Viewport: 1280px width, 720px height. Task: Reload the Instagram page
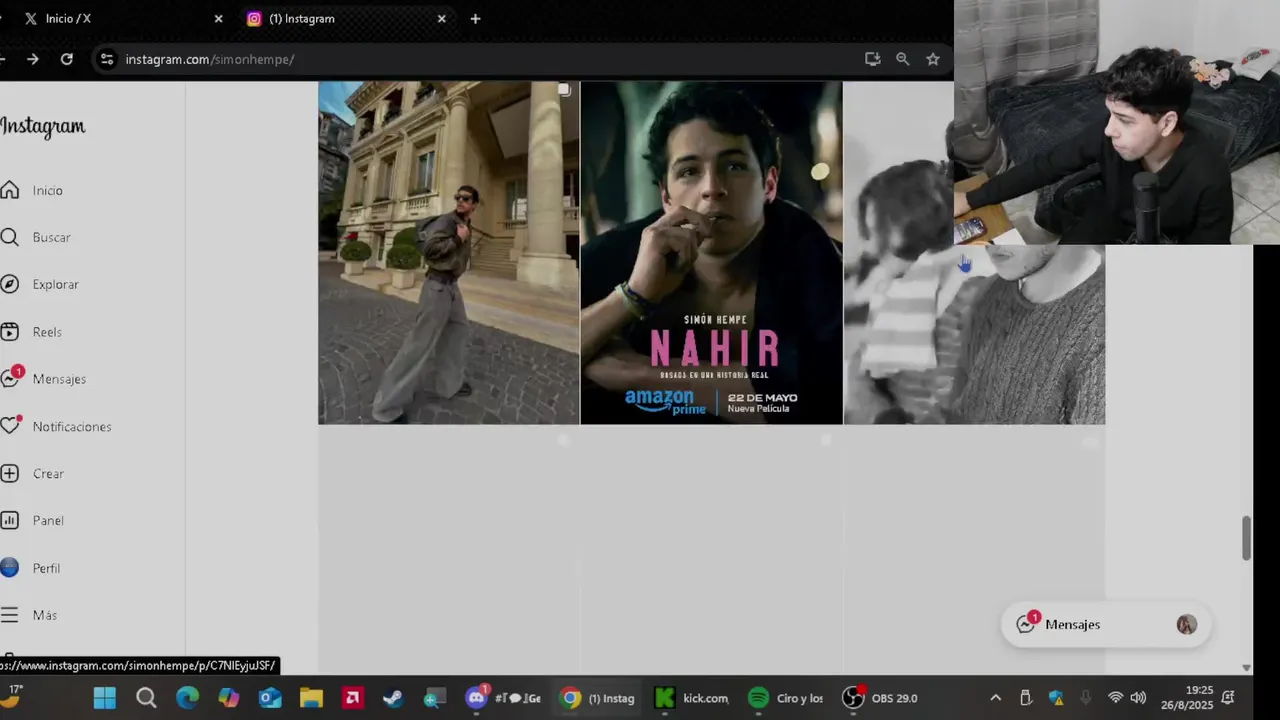66,59
